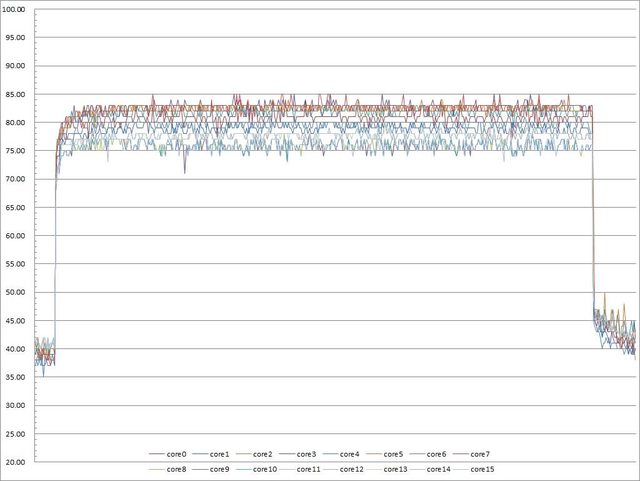Click the core15 legend label

pyautogui.click(x=482, y=469)
